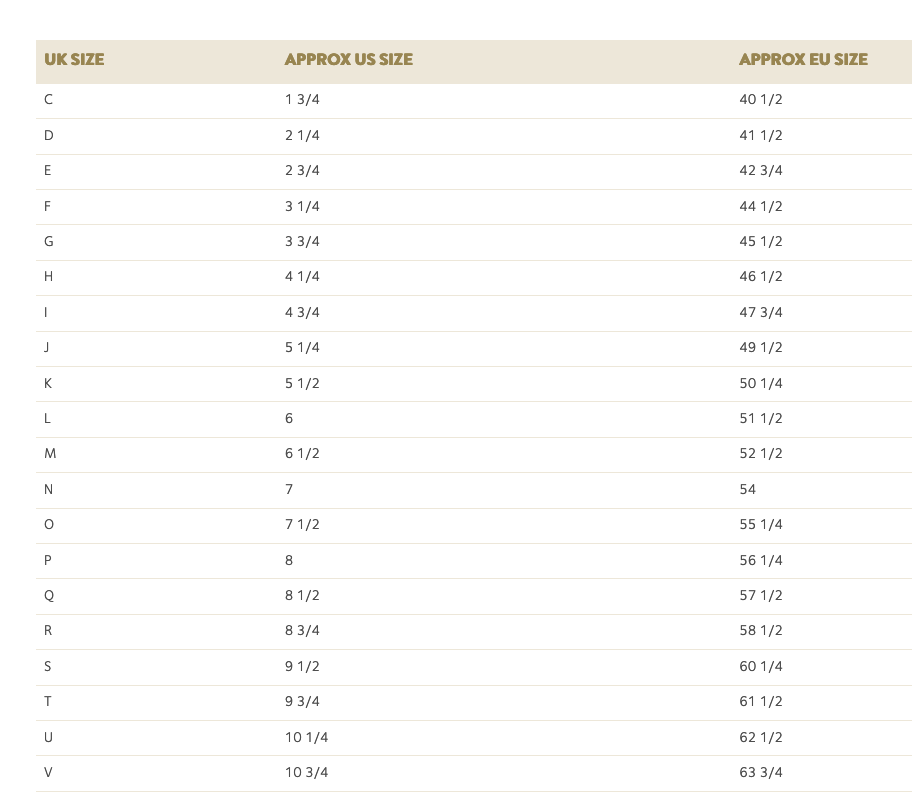Image resolution: width=912 pixels, height=794 pixels.
Task: Click EU size 60 1/4 cell
Action: point(761,667)
